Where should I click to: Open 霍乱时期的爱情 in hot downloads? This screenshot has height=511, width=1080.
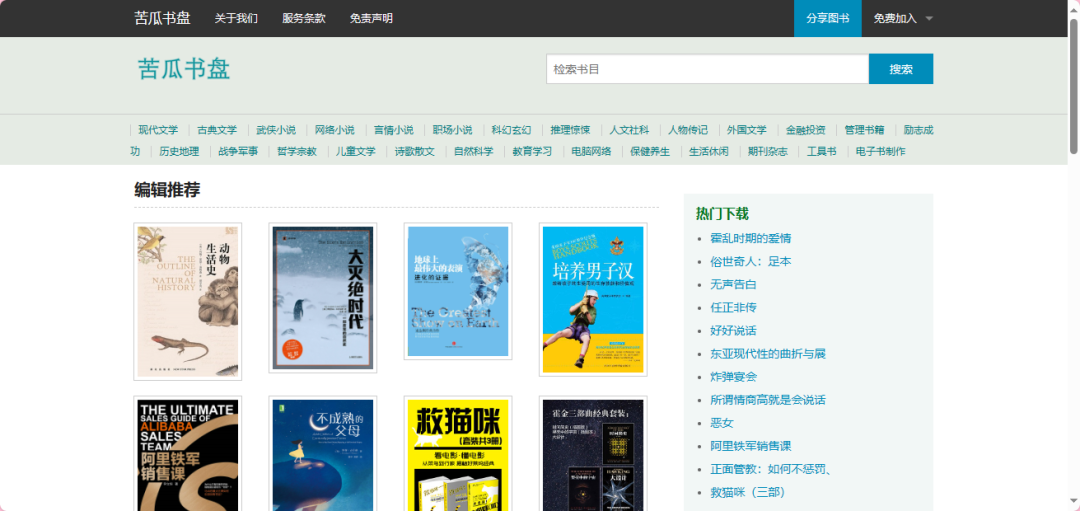click(x=750, y=238)
